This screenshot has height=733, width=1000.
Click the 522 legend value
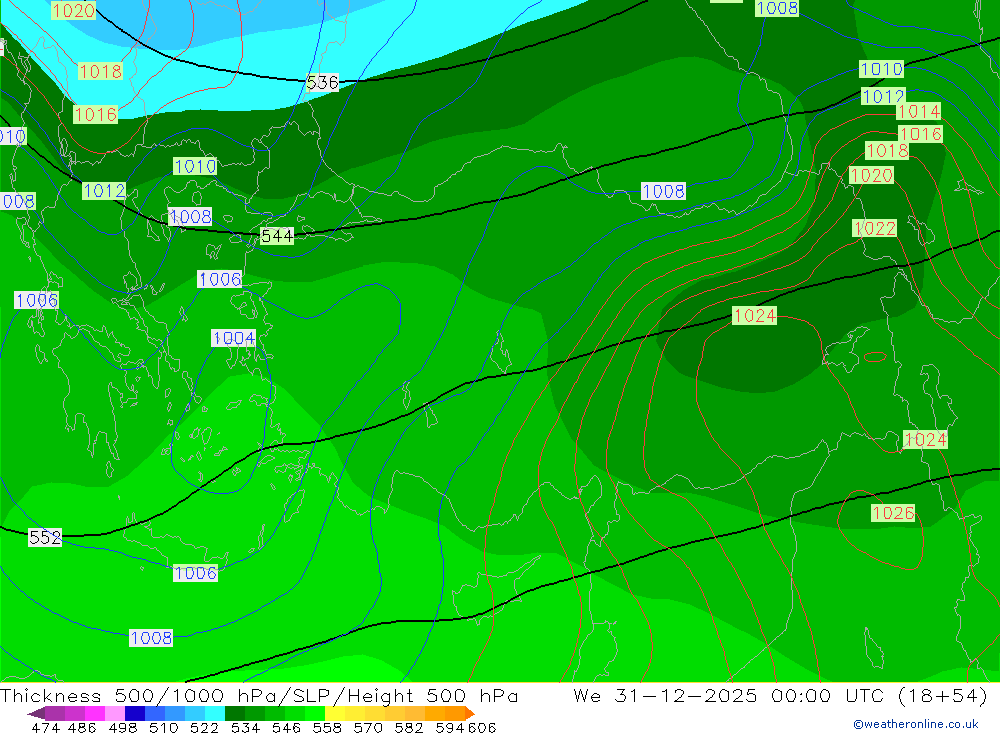[204, 727]
